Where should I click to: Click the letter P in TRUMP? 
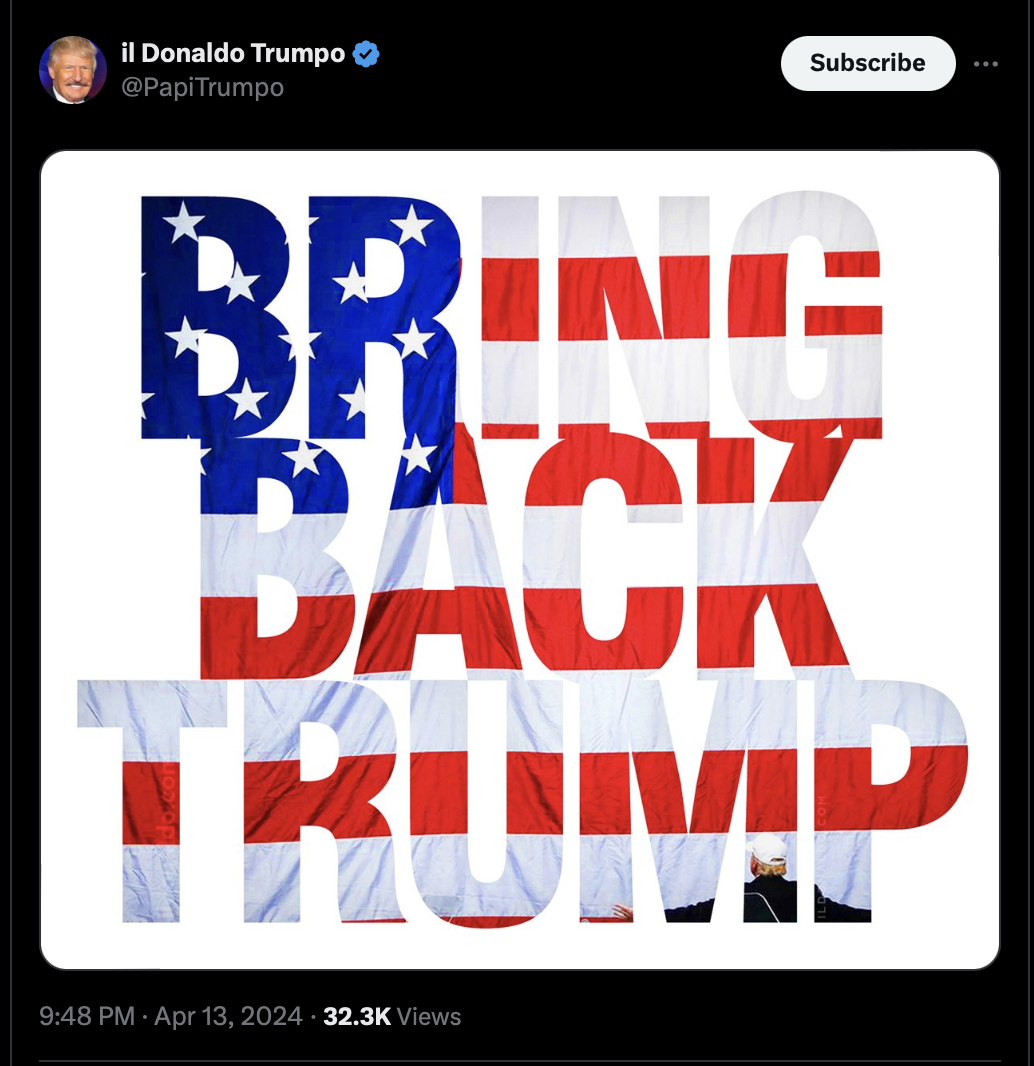coord(891,801)
